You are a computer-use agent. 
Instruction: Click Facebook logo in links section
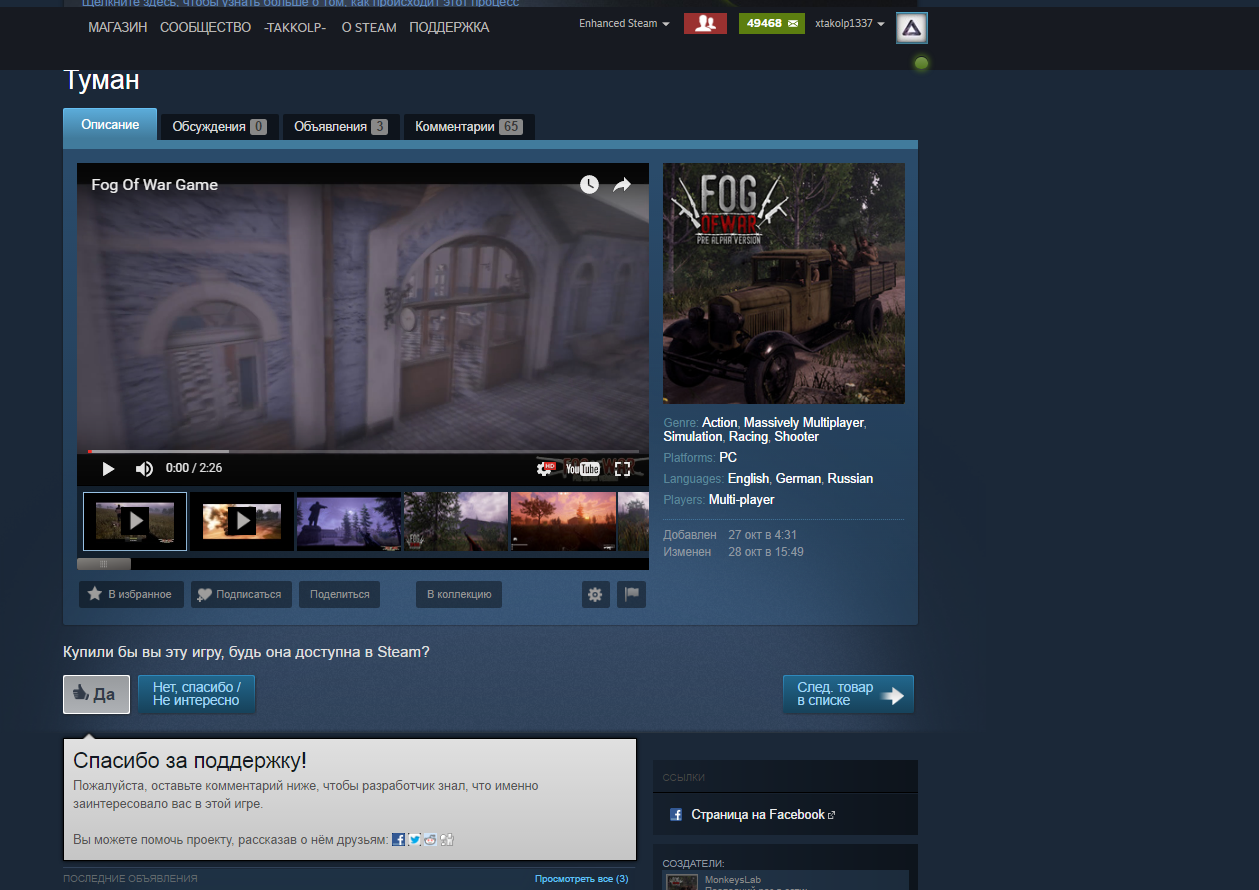point(676,815)
